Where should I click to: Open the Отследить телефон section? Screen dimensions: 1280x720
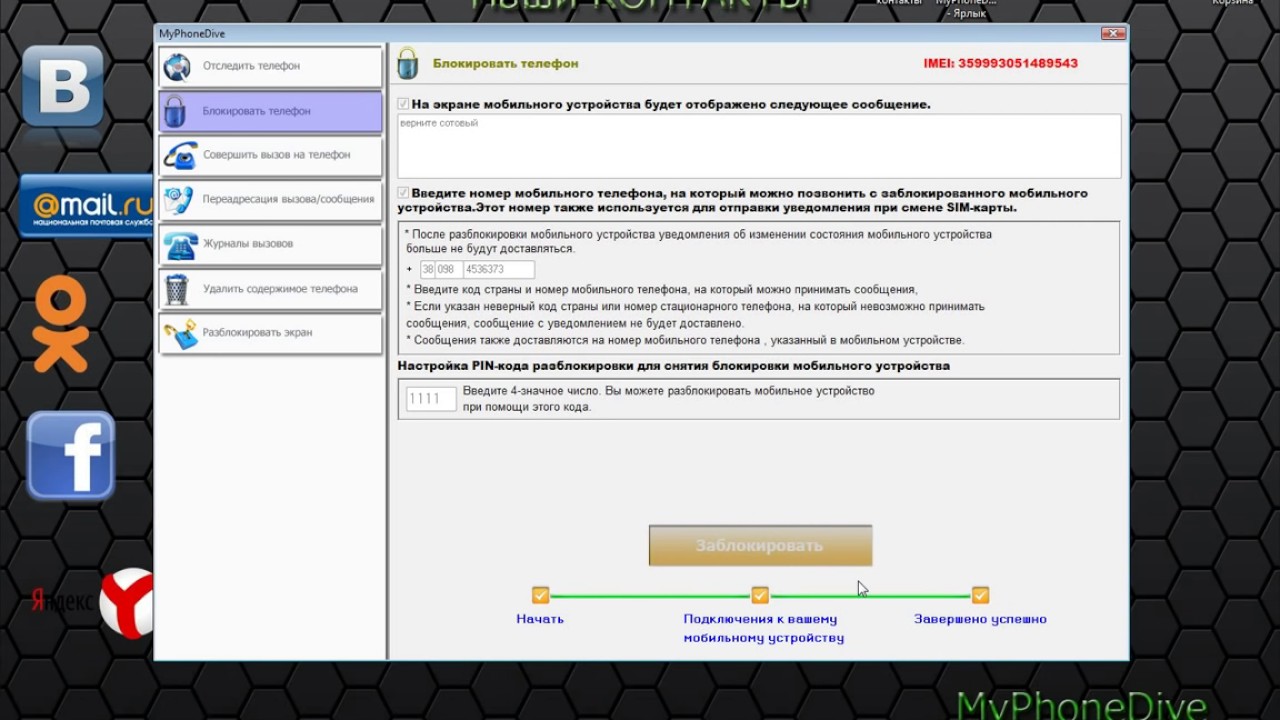tap(270, 66)
